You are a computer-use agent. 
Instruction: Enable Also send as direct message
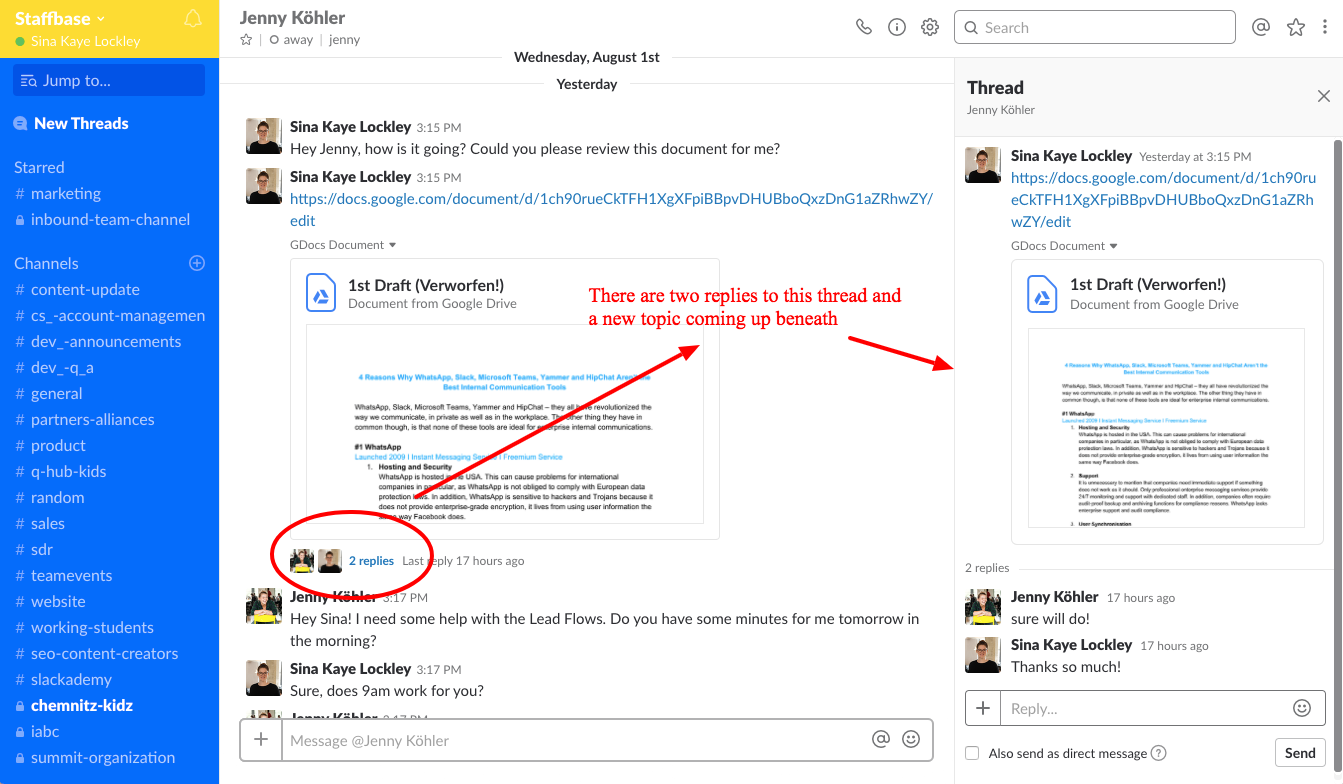[971, 753]
